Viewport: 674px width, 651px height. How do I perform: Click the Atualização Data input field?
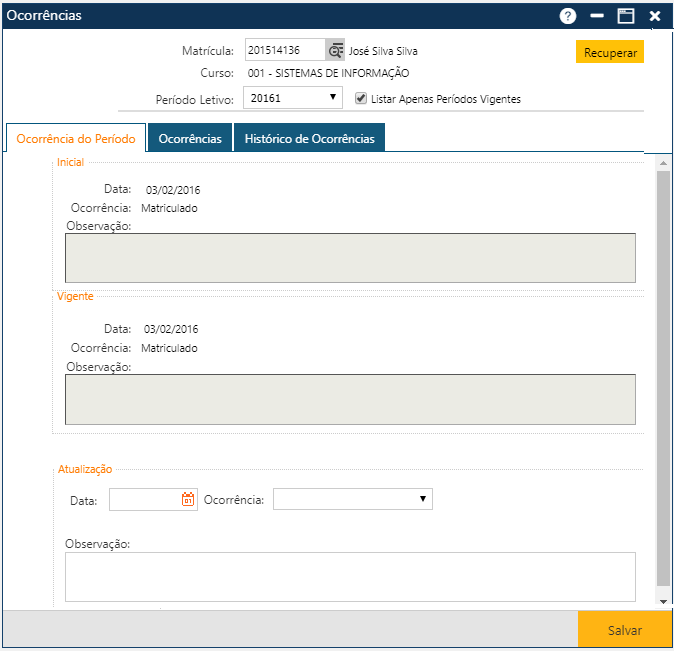point(144,500)
